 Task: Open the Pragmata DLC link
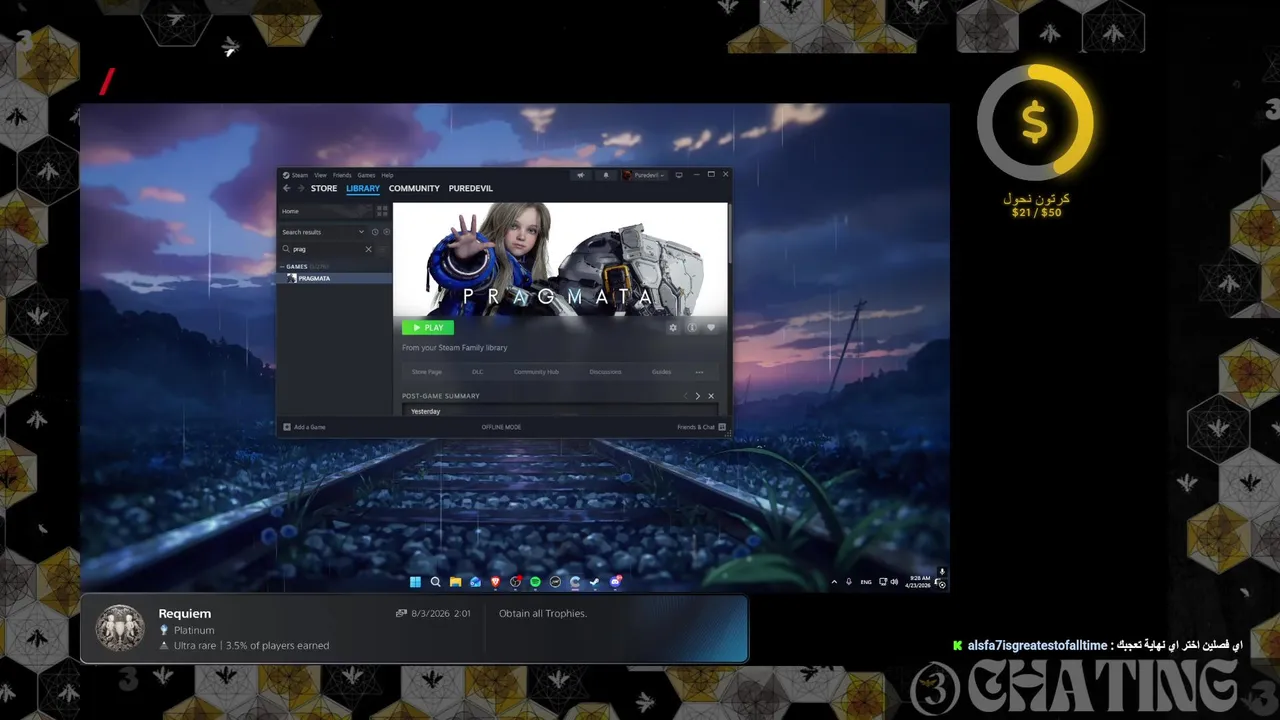point(478,372)
